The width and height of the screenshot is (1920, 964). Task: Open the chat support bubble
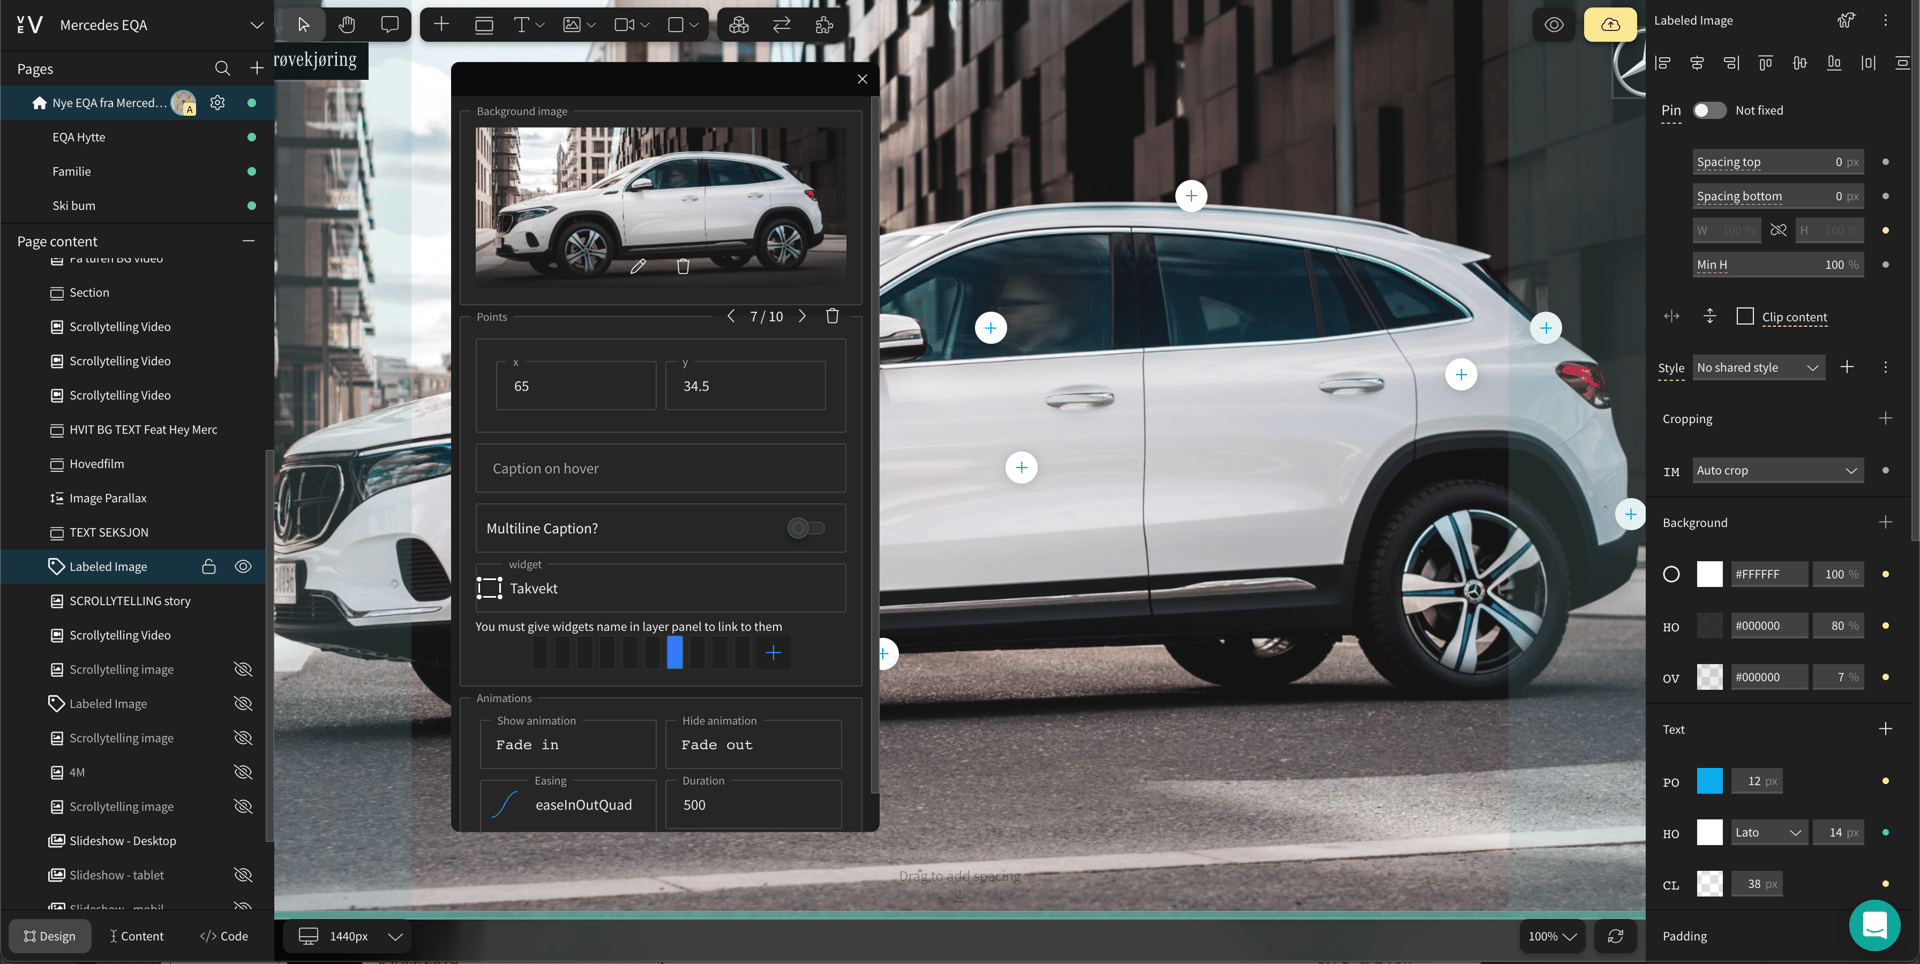pos(1874,925)
